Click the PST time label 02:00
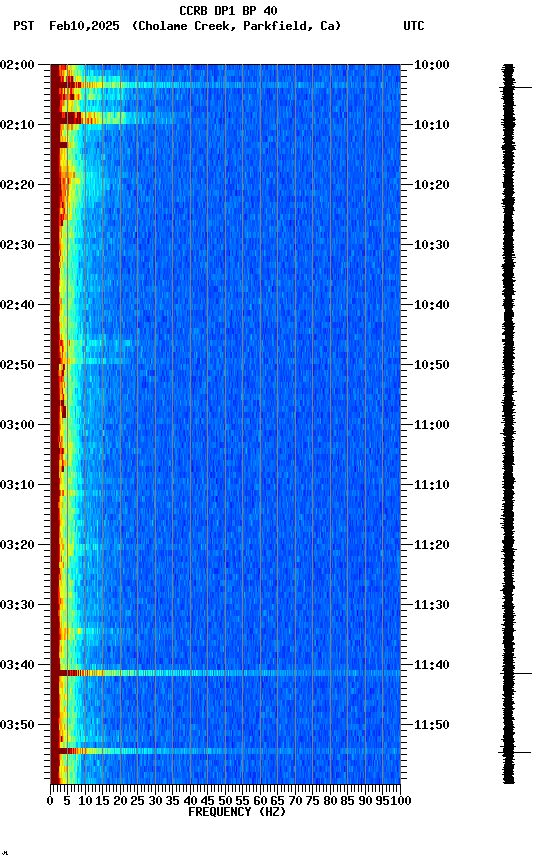552x864 pixels. (17, 65)
